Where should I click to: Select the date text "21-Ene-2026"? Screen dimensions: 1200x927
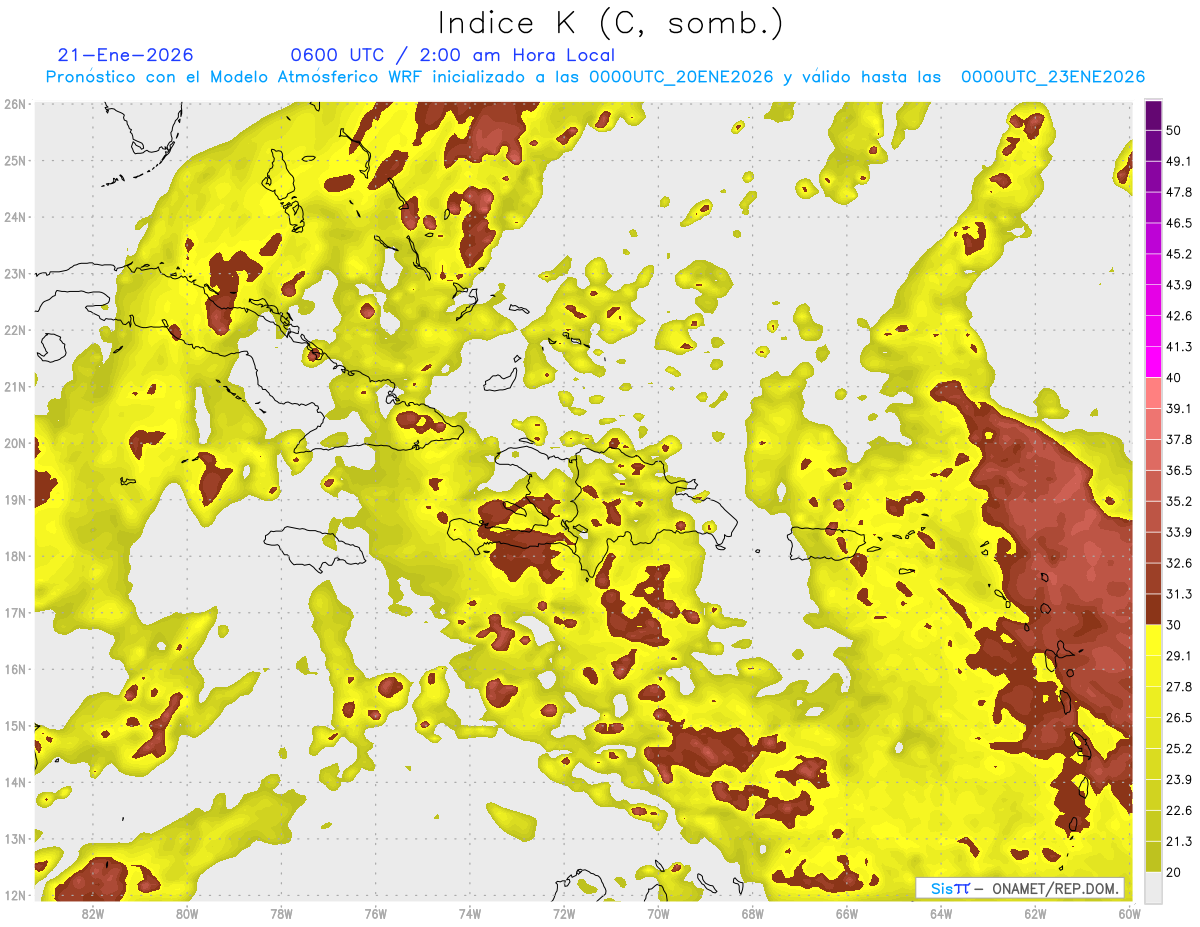[x=126, y=55]
